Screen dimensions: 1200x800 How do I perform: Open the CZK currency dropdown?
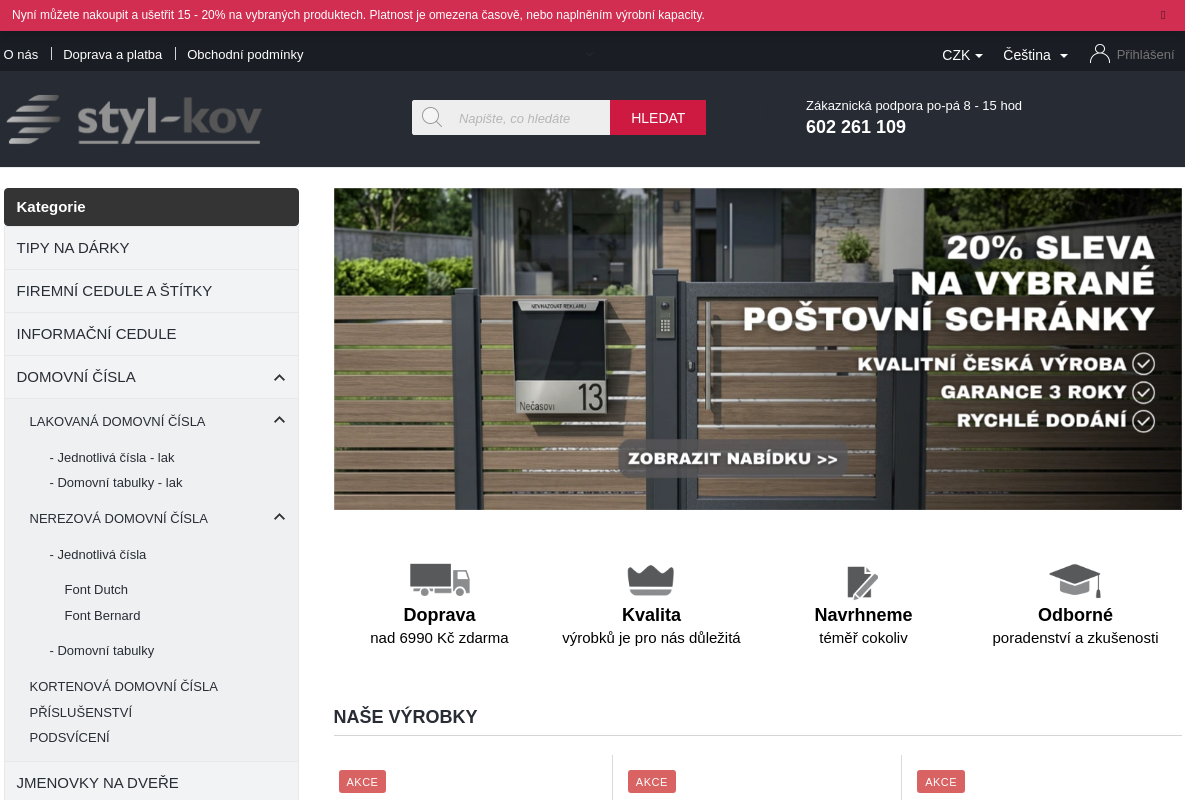pos(962,55)
